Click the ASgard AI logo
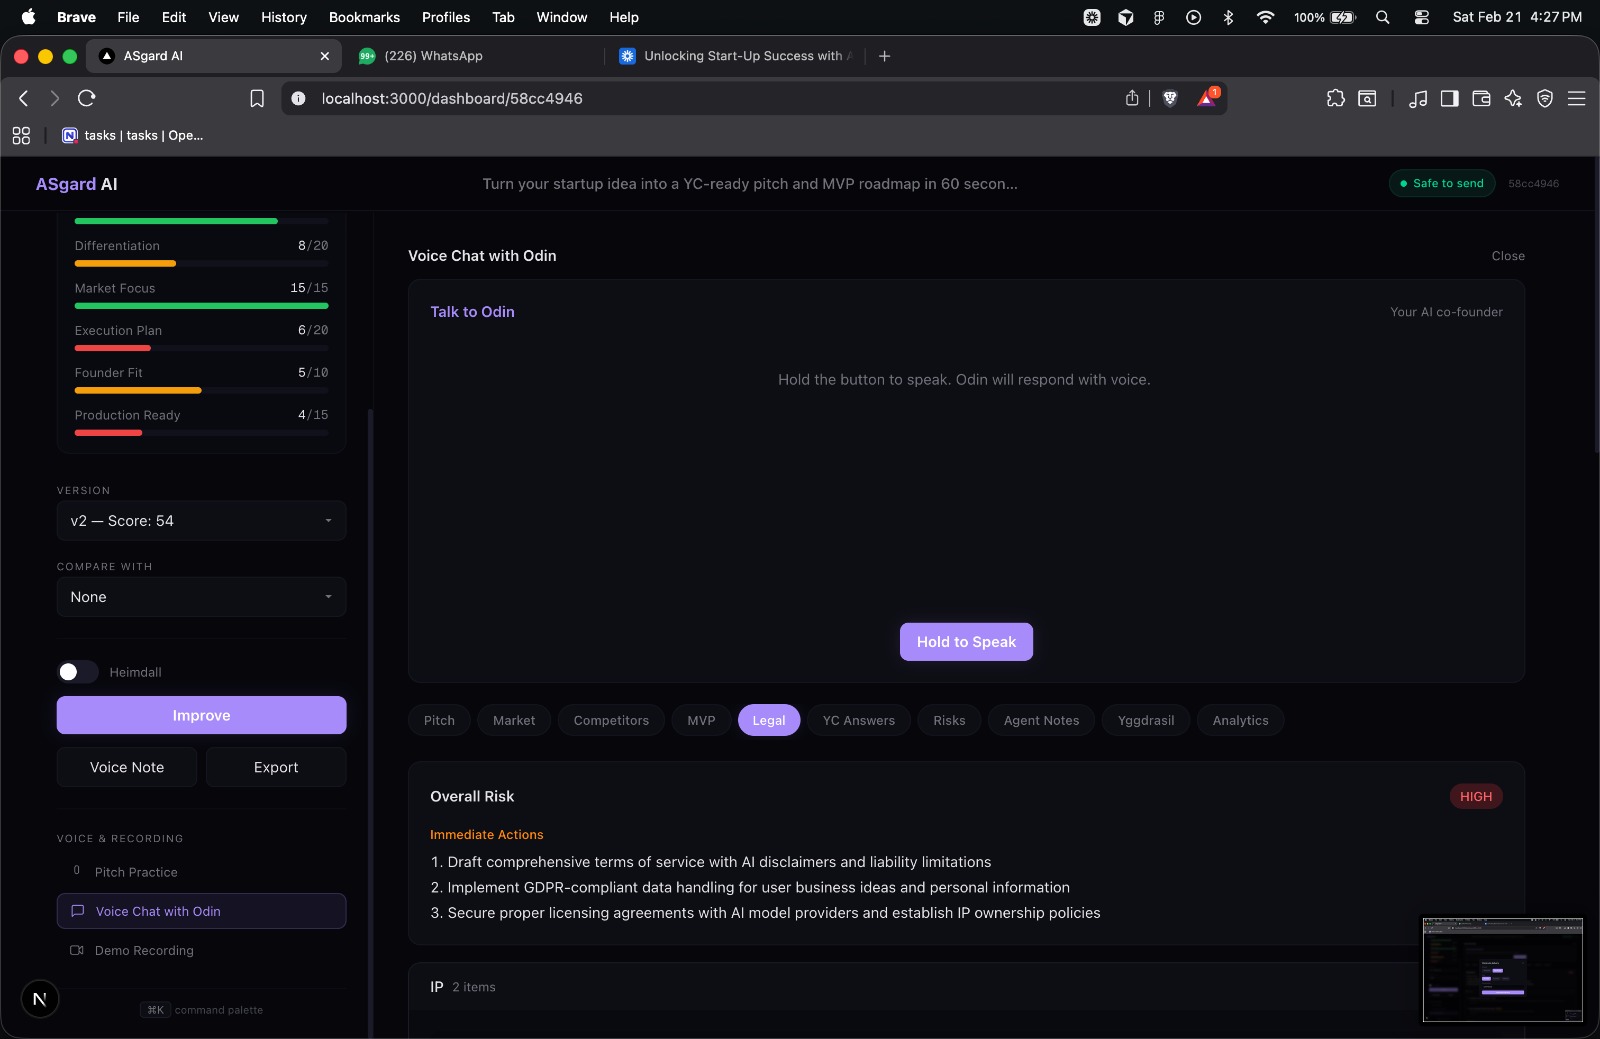 click(x=77, y=184)
